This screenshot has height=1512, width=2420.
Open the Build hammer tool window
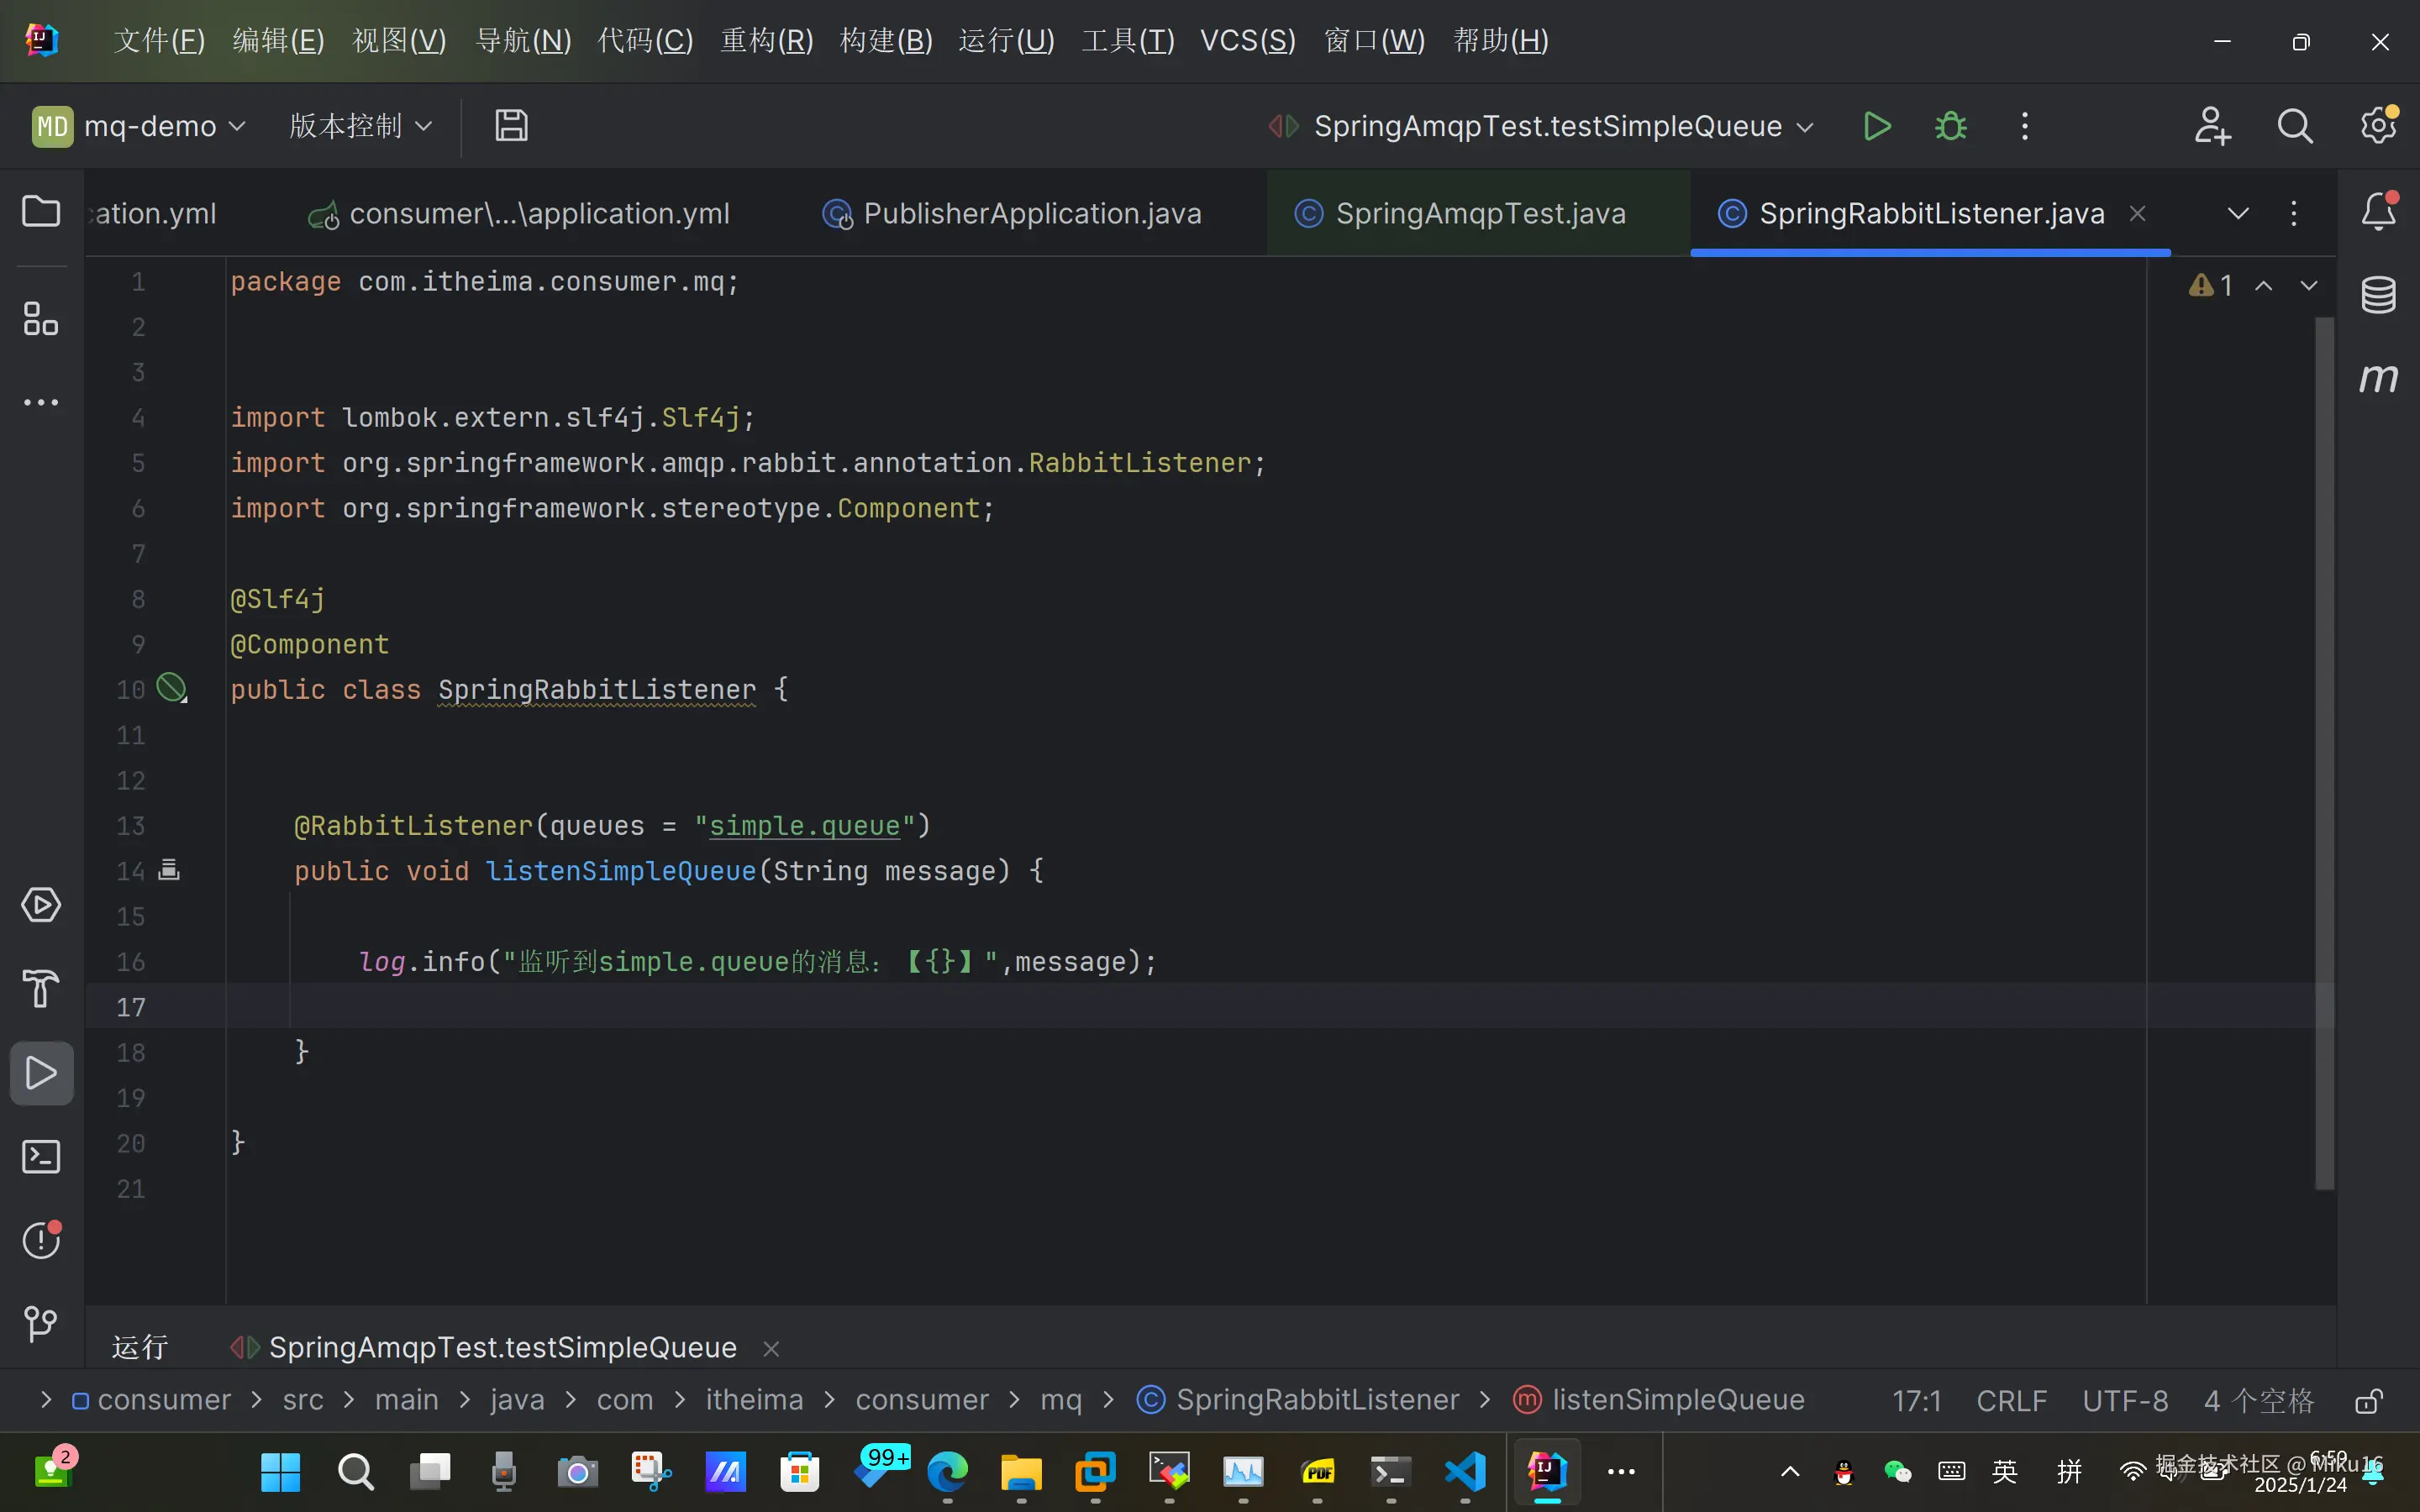tap(41, 989)
